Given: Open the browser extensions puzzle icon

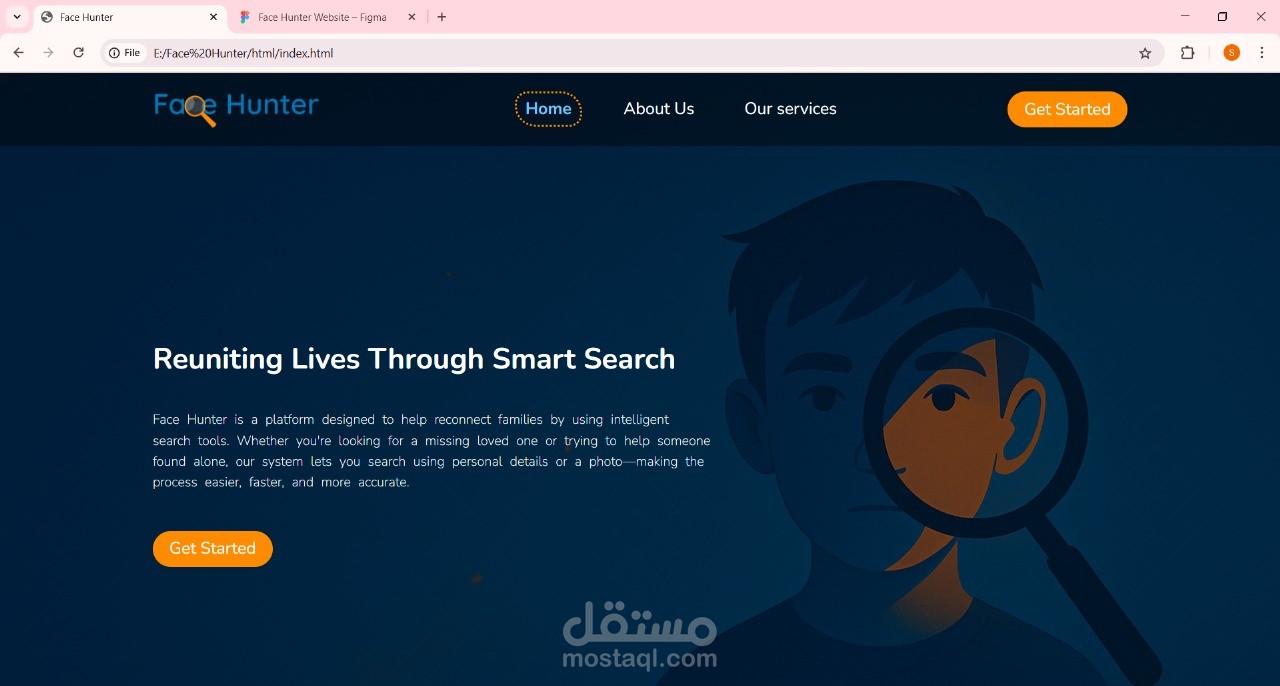Looking at the screenshot, I should pos(1188,53).
